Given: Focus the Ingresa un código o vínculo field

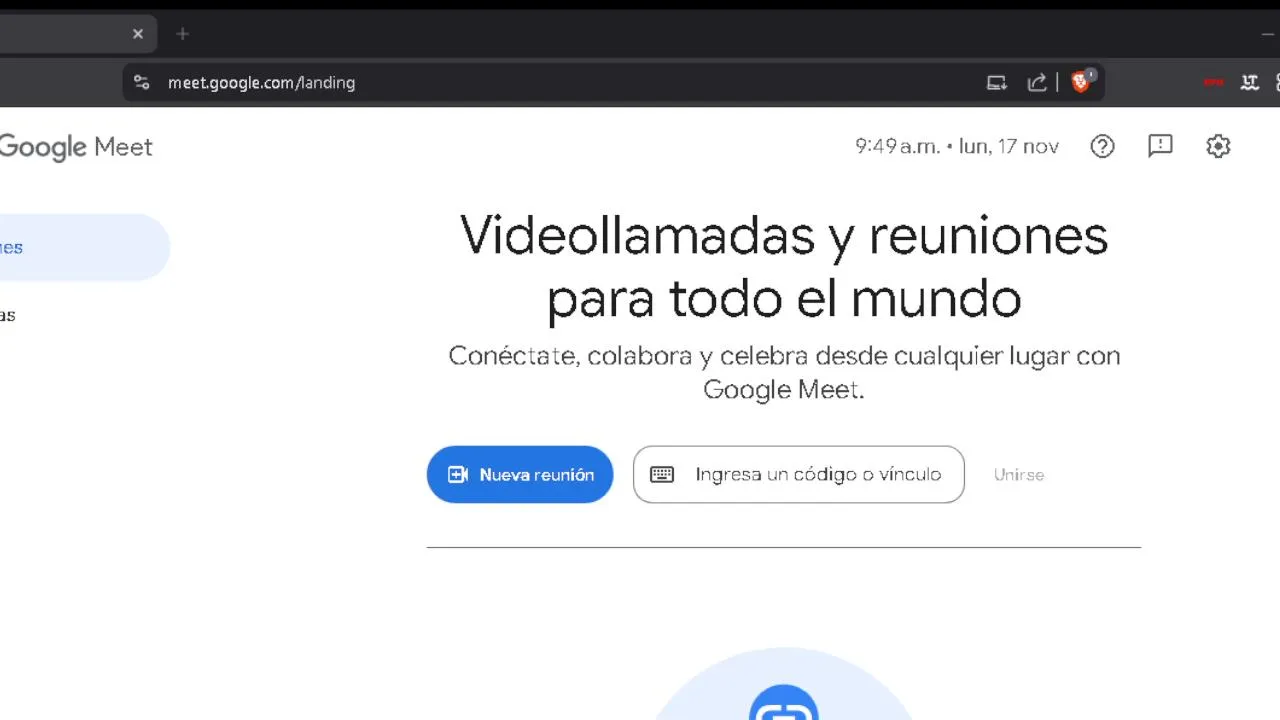Looking at the screenshot, I should pyautogui.click(x=798, y=474).
